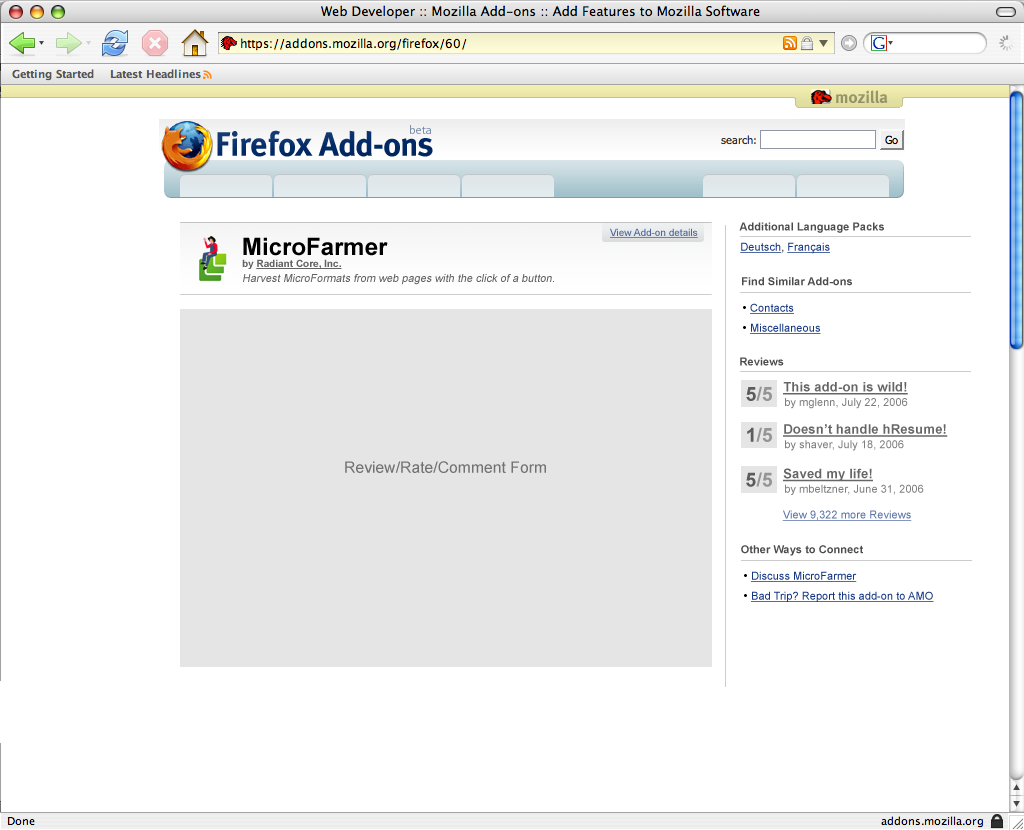Open the 'Saved my life!' review
The image size is (1024, 830).
tap(827, 474)
